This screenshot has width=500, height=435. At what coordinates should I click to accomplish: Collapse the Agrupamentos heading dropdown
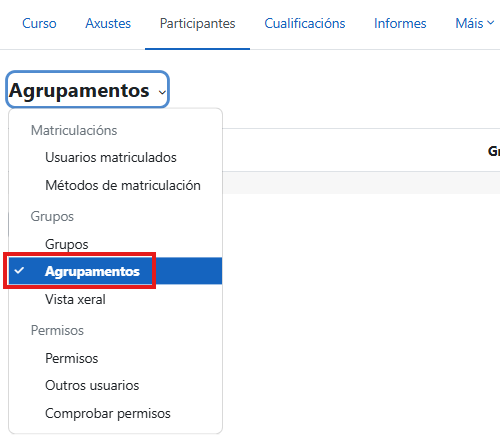tap(88, 90)
